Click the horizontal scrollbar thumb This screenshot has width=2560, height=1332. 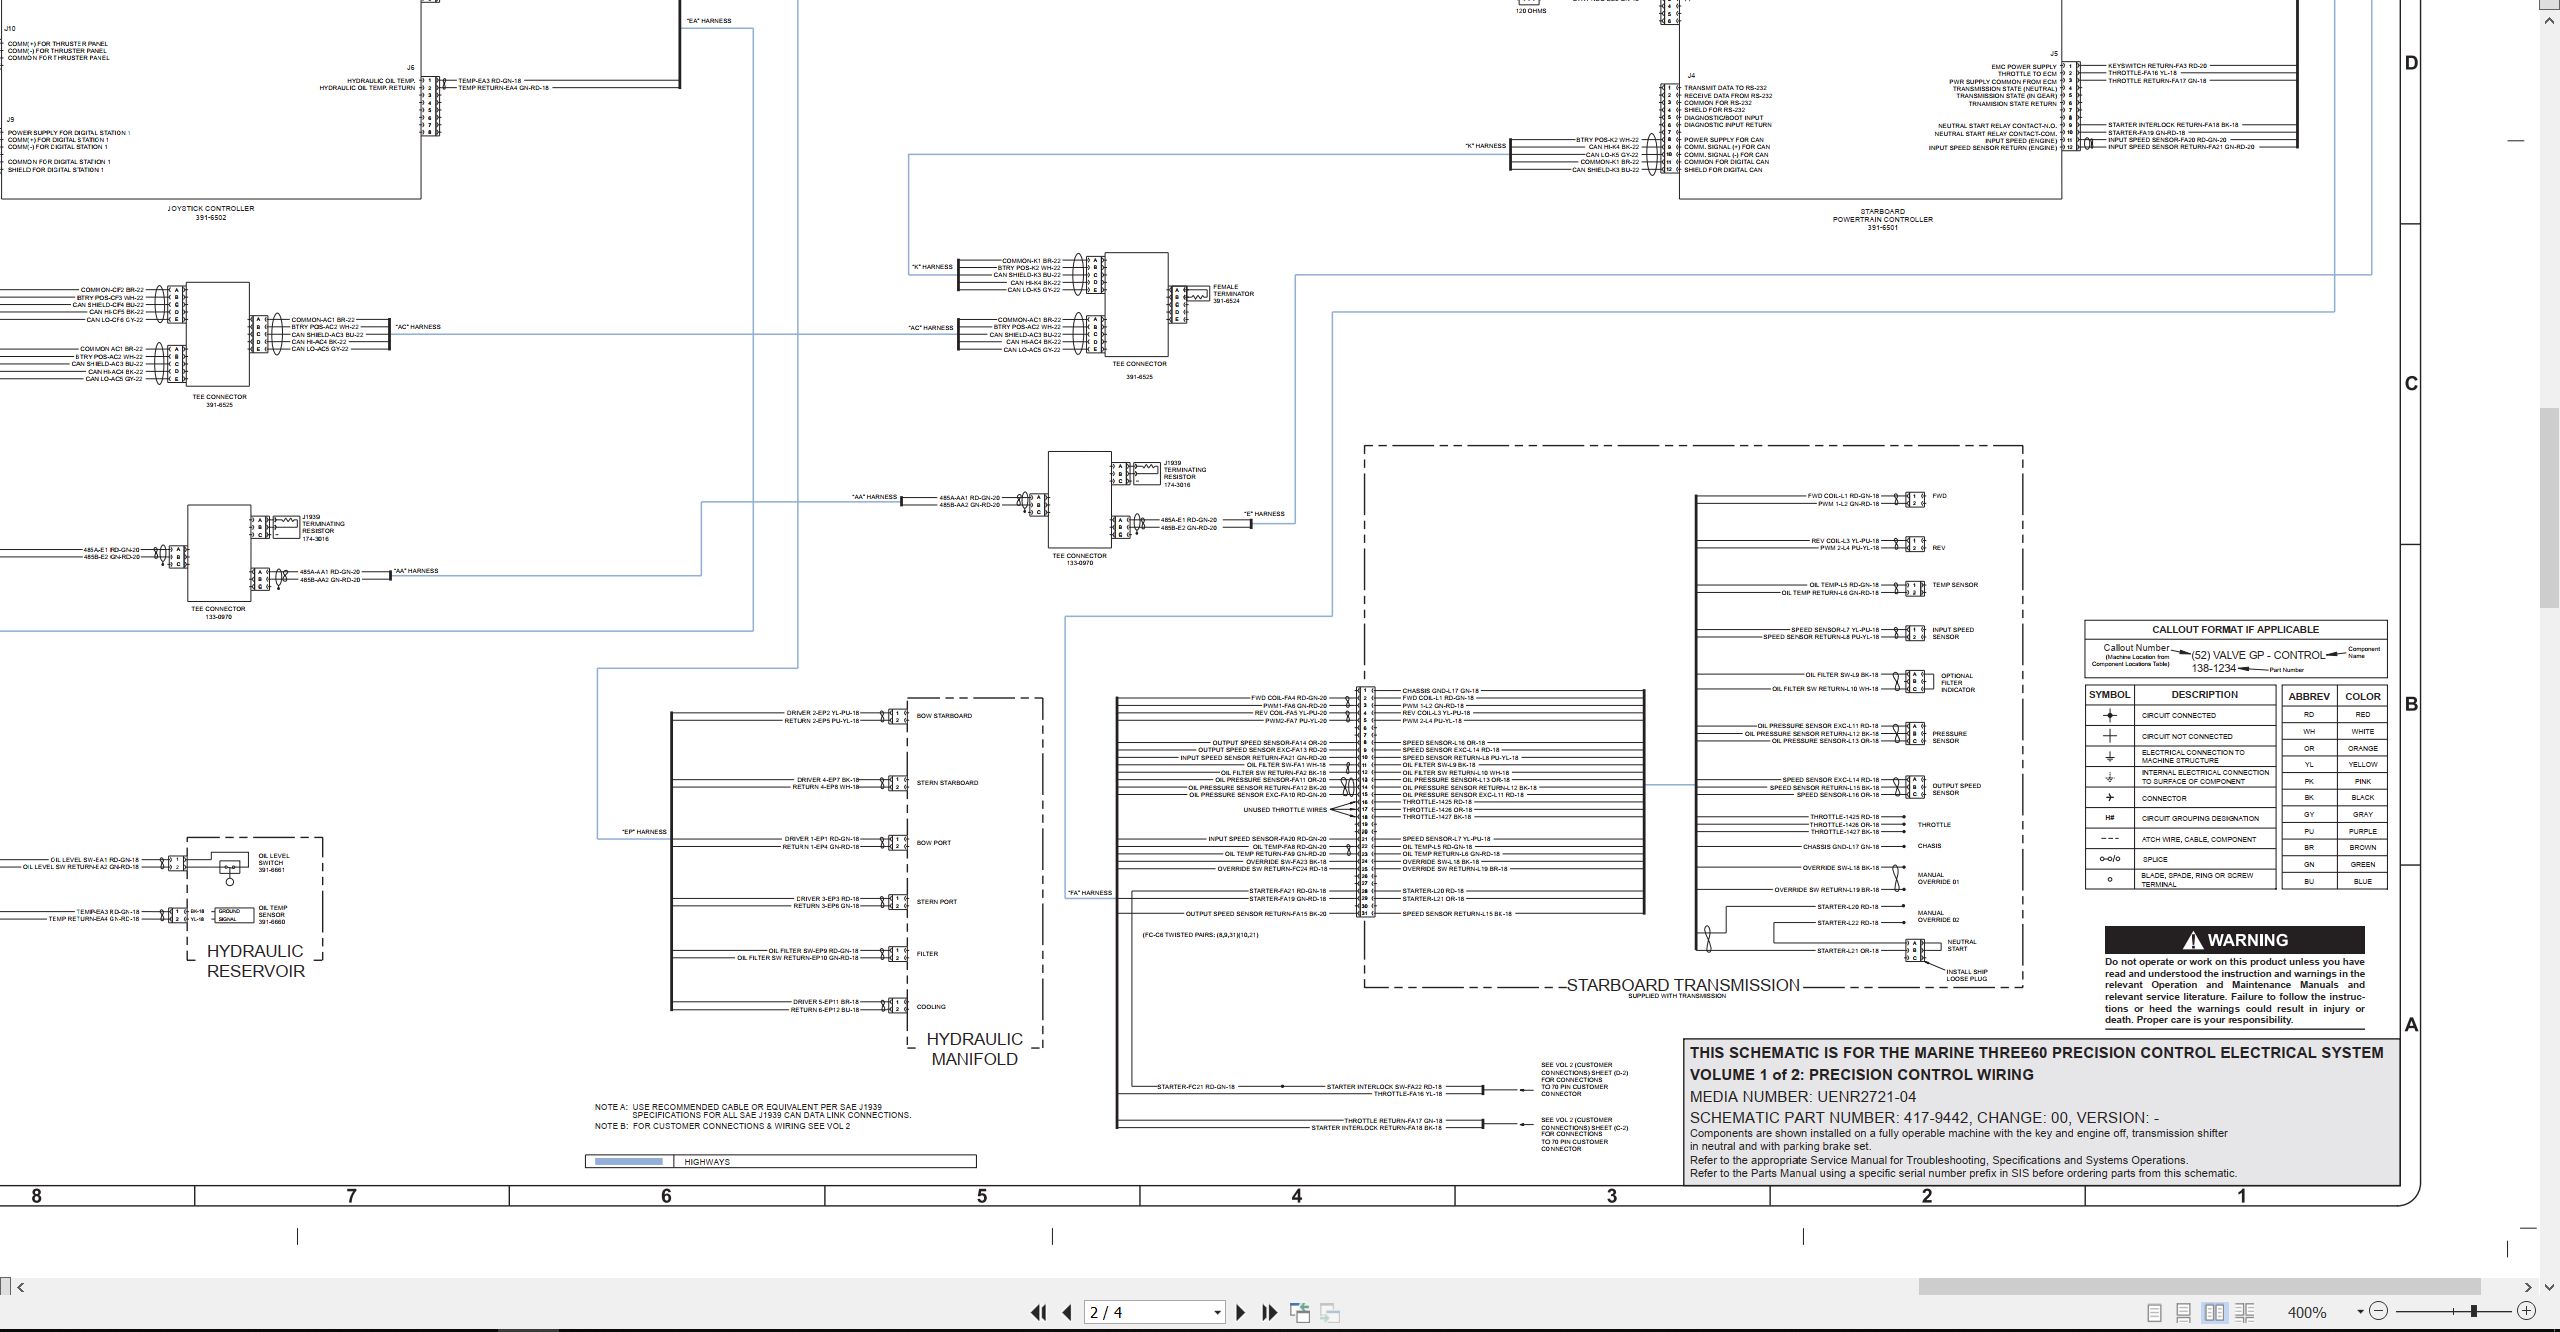tap(2199, 1287)
